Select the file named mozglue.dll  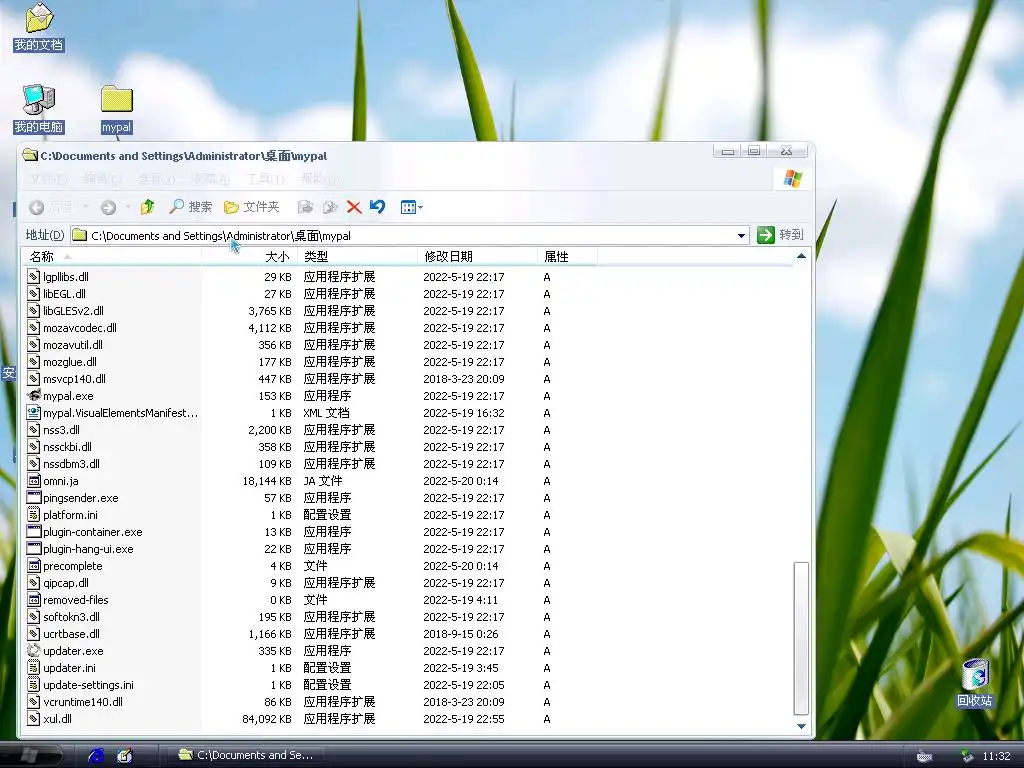(70, 362)
